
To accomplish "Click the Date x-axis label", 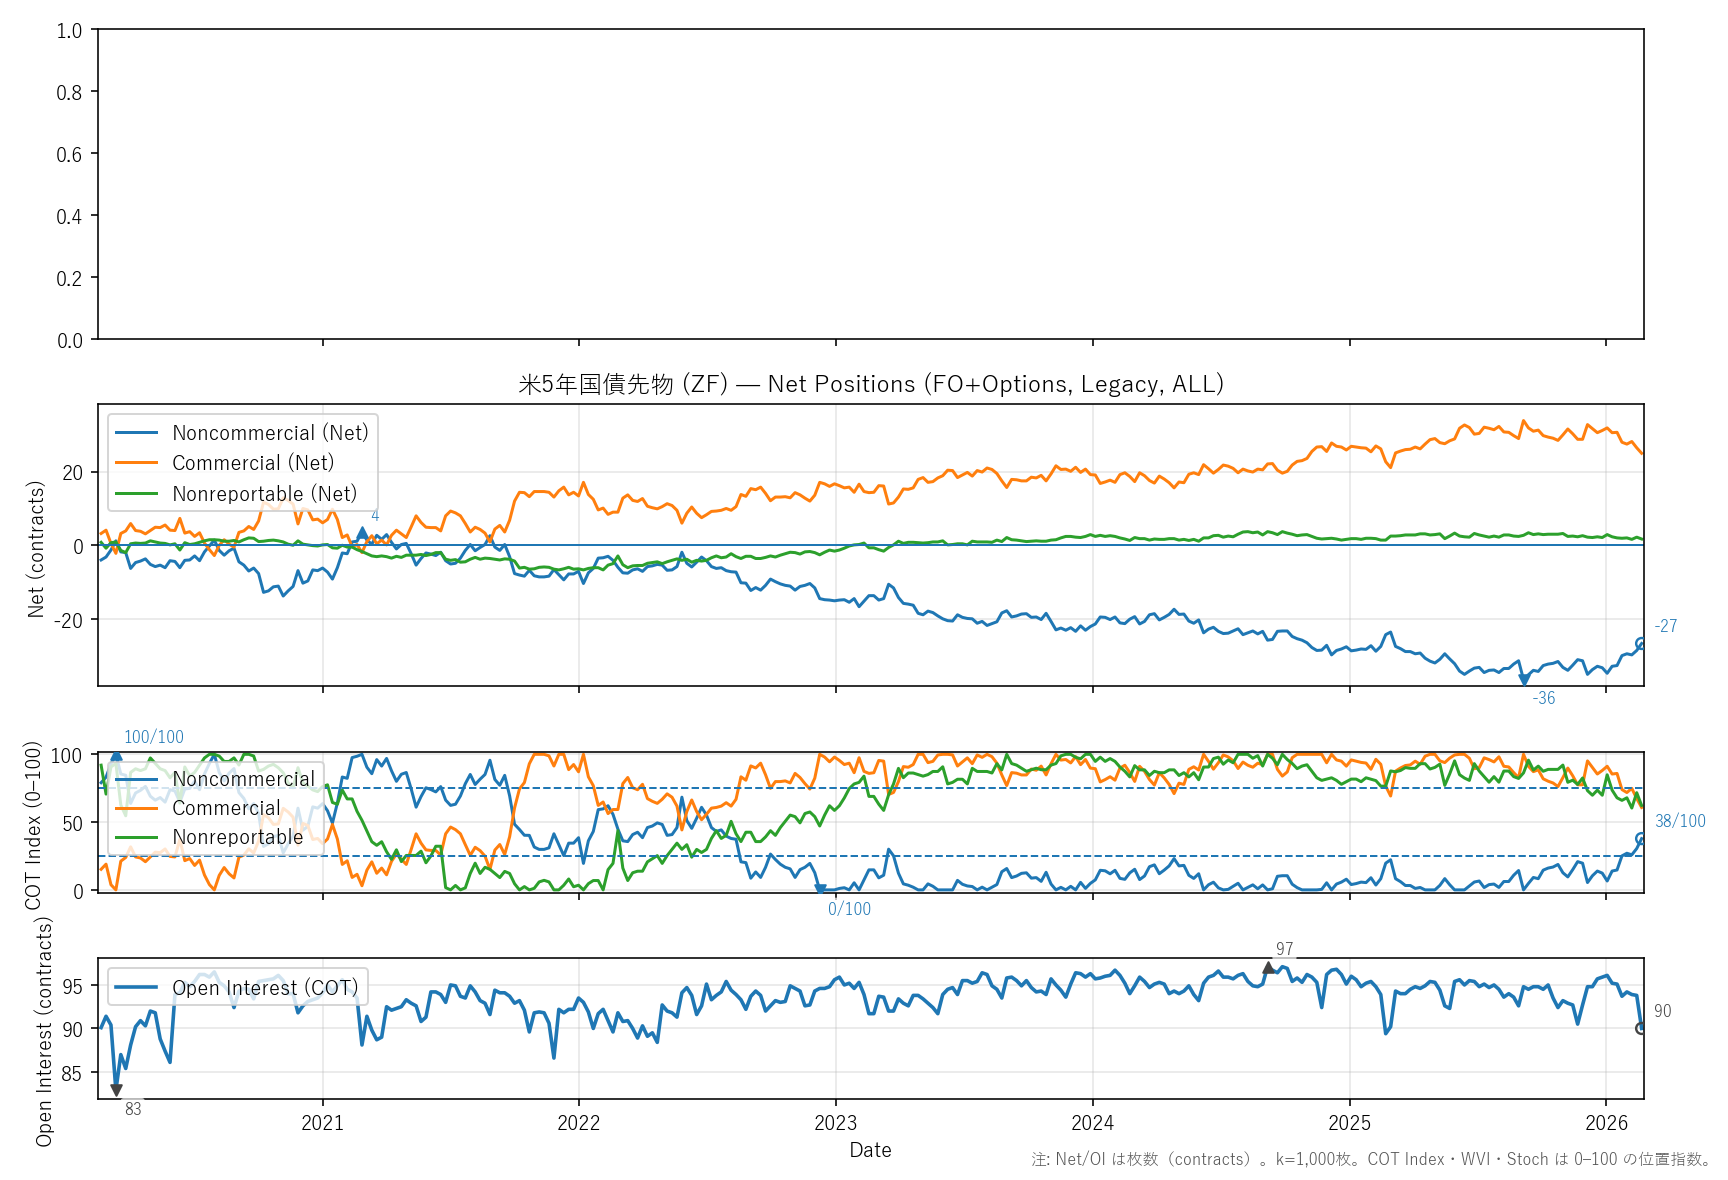I will tap(870, 1150).
